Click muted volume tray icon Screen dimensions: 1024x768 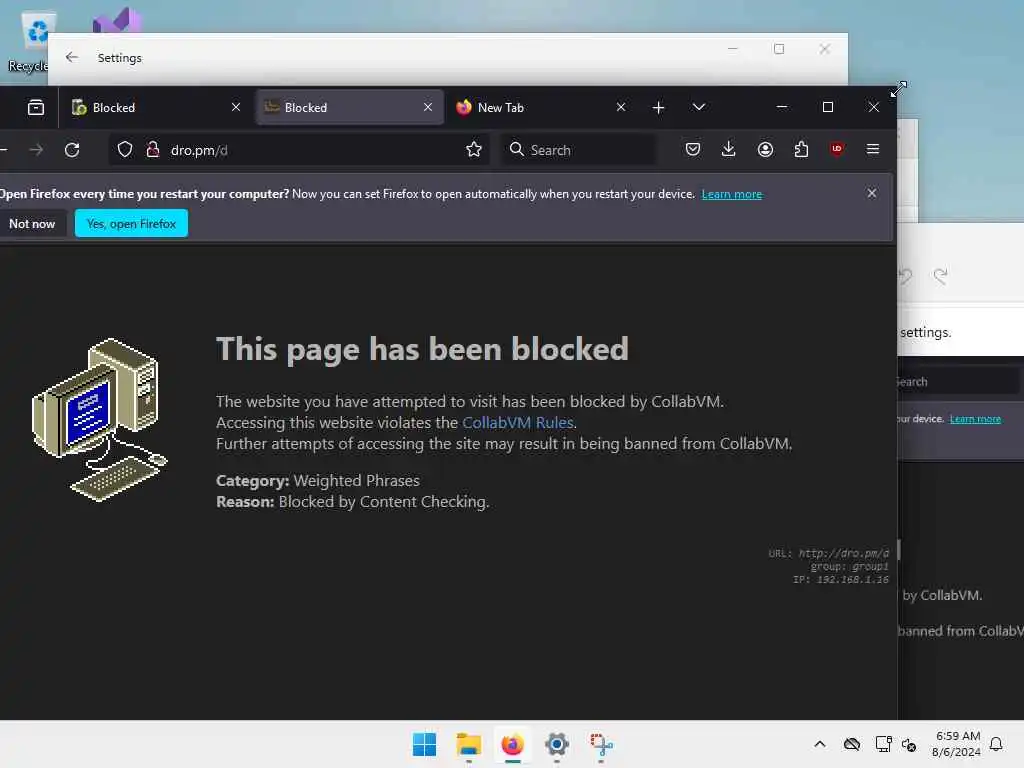909,744
